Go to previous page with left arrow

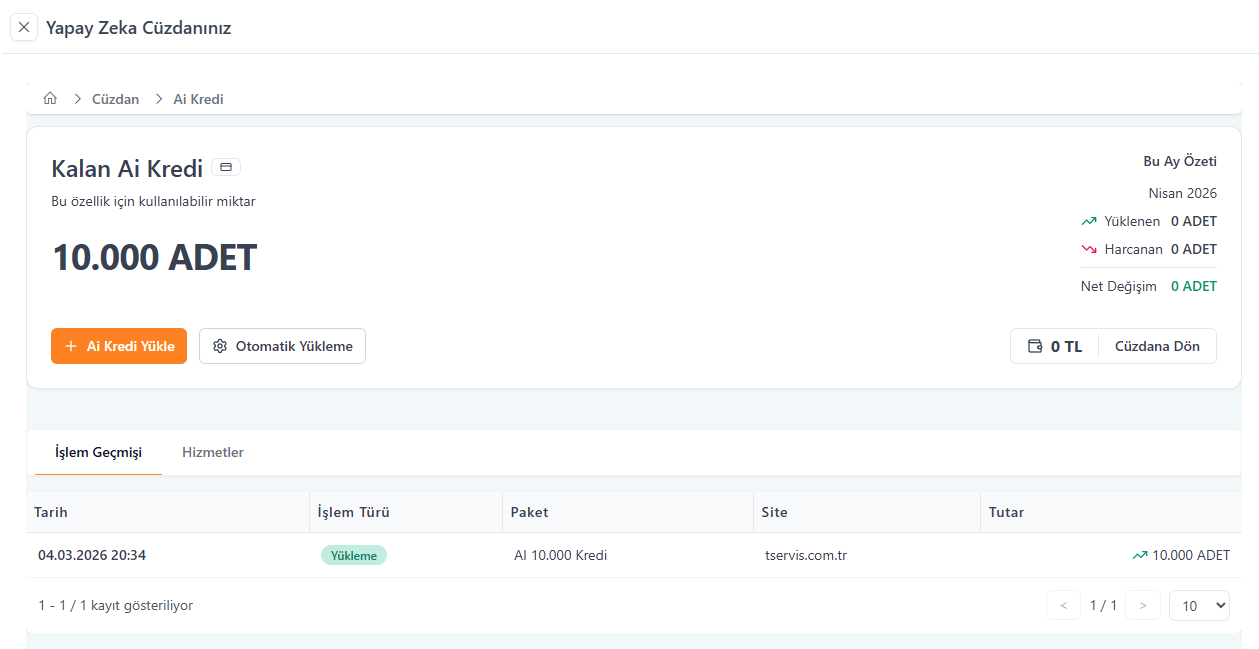pyautogui.click(x=1063, y=605)
